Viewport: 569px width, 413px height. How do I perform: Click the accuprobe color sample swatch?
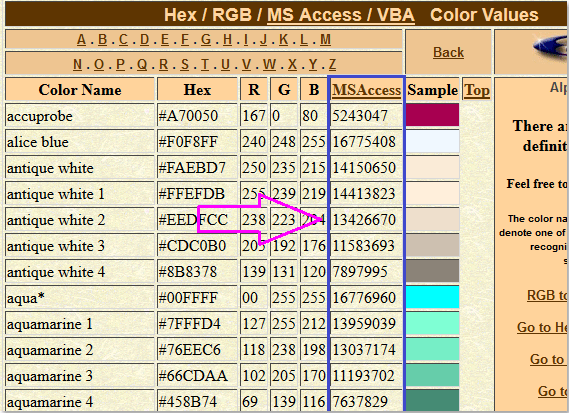(432, 115)
